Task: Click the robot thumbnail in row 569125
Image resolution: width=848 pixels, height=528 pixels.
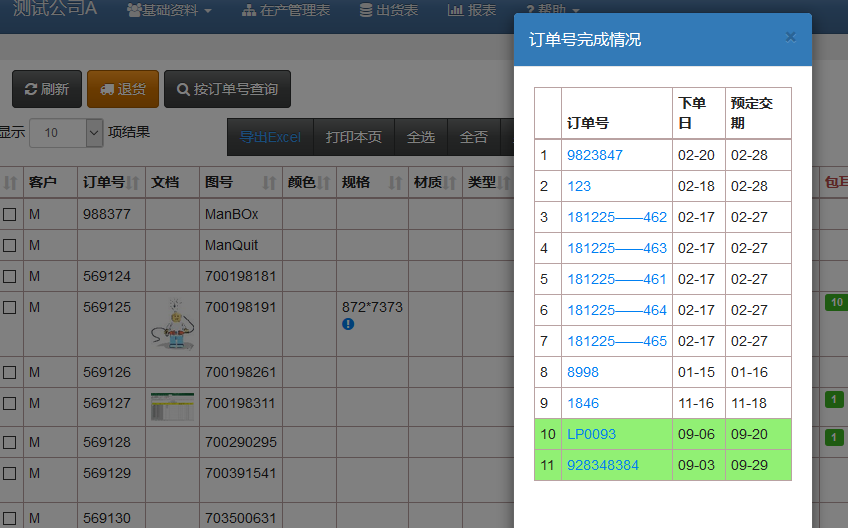Action: coord(172,323)
